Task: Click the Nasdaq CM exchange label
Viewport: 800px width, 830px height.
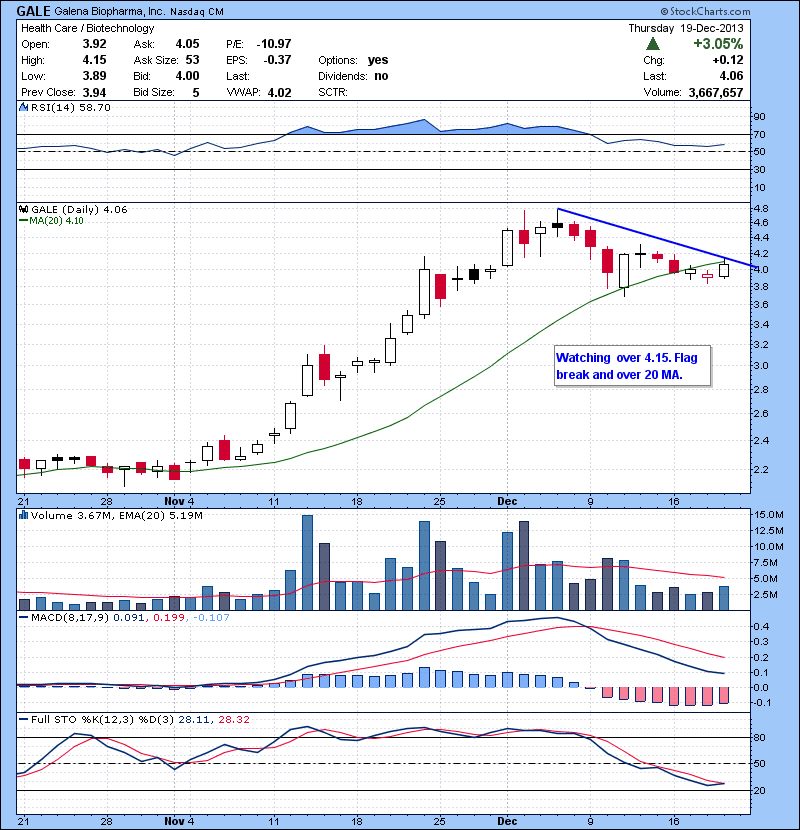Action: coord(197,12)
